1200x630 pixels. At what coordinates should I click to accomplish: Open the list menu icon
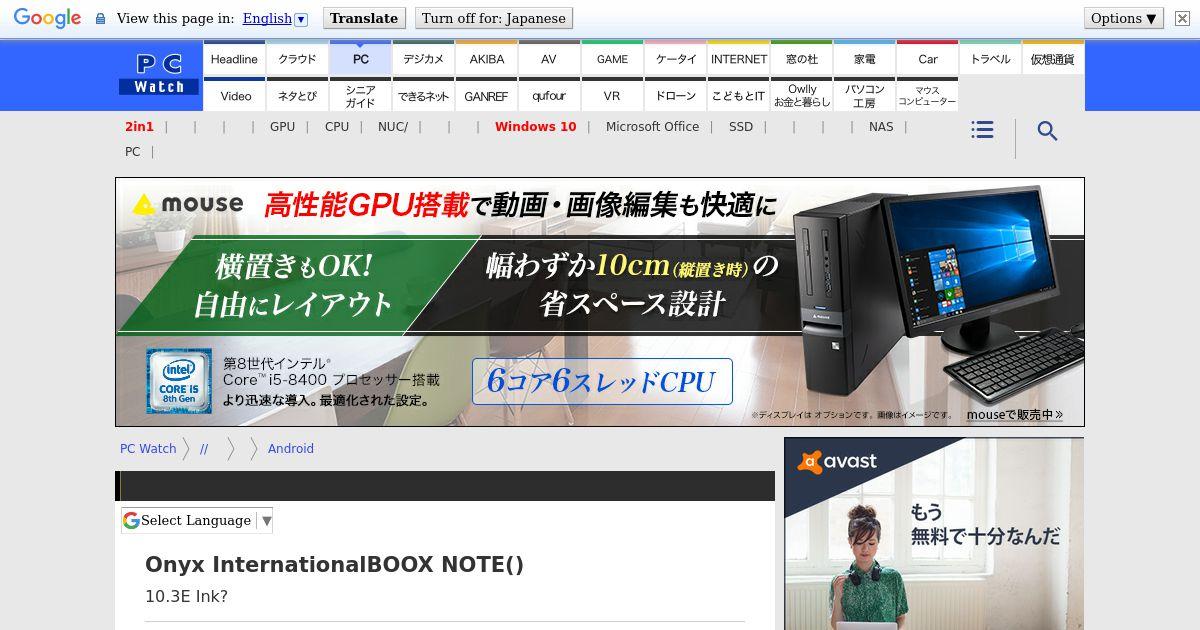click(x=982, y=131)
